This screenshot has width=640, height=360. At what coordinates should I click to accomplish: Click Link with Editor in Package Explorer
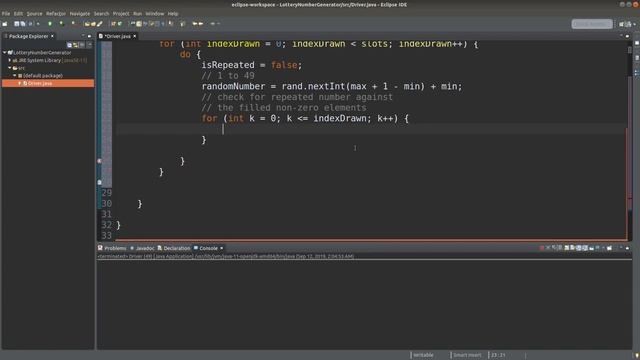76,44
